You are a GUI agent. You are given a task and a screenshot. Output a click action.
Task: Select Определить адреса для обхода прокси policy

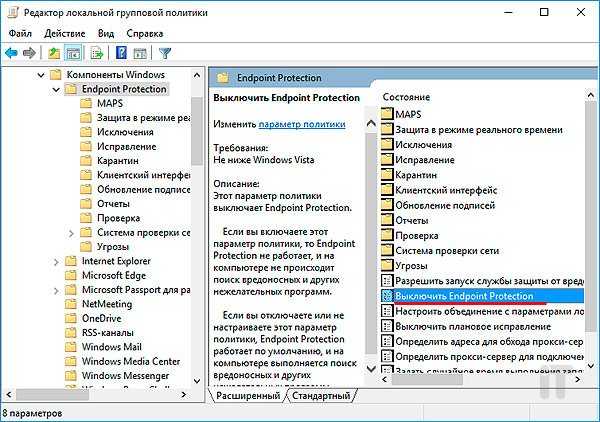482,341
